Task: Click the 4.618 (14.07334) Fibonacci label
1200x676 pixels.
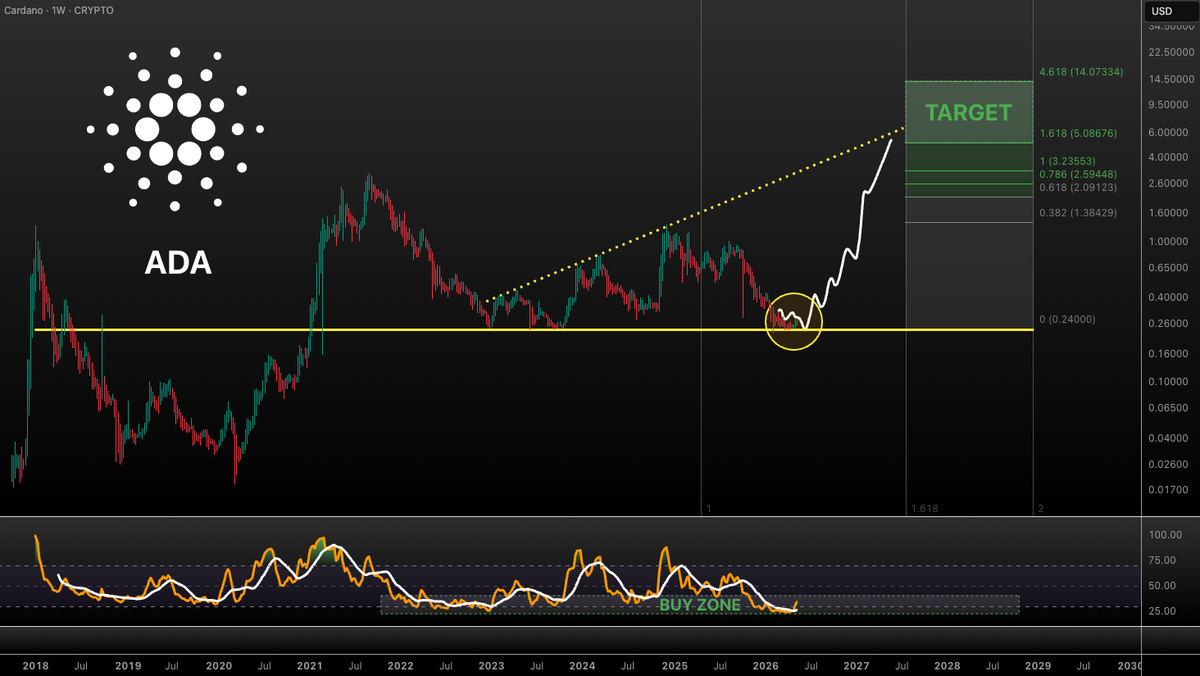Action: [x=1081, y=72]
